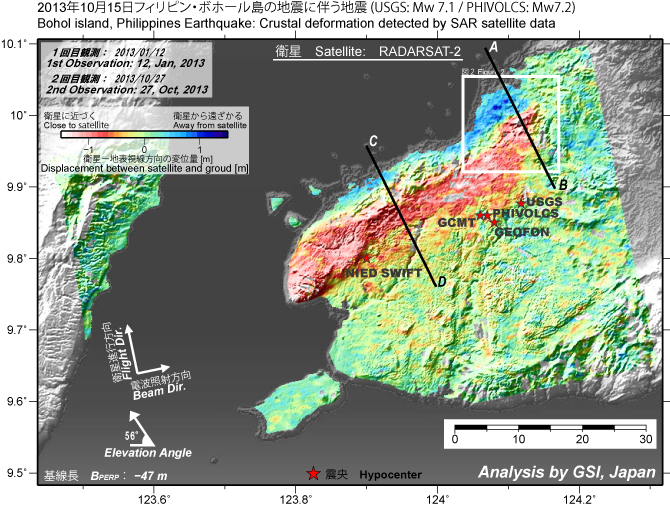This screenshot has width=670, height=508.
Task: Click the GEOFON text label
Action: [x=522, y=232]
